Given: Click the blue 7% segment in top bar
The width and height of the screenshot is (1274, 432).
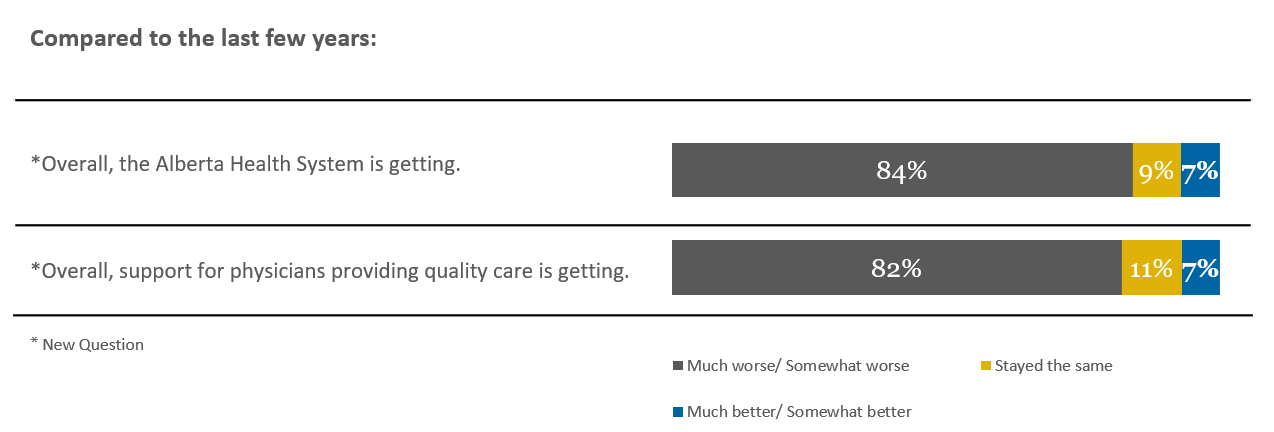Looking at the screenshot, I should 1200,170.
